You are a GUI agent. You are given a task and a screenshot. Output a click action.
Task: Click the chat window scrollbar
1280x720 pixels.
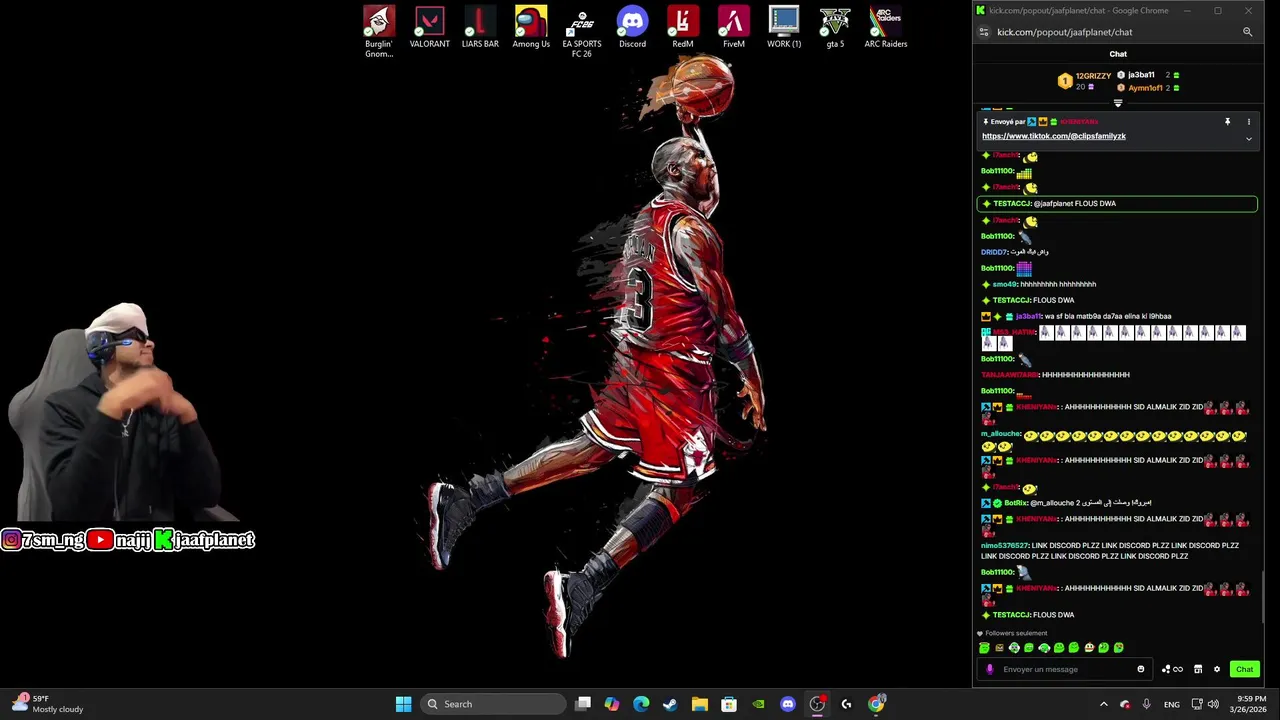1264,596
